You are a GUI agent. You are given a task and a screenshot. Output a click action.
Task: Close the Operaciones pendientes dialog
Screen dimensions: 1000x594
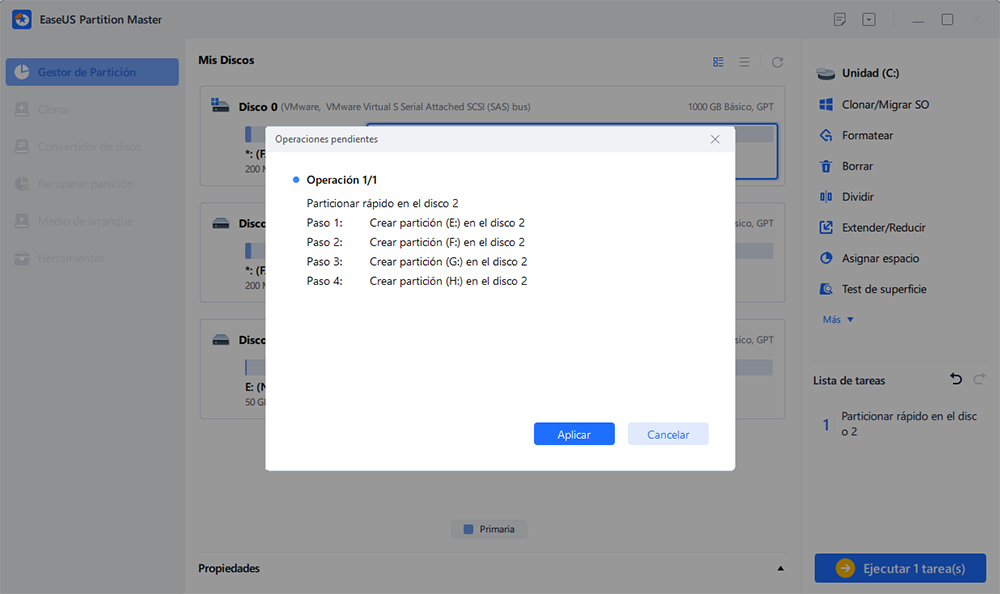click(x=715, y=139)
